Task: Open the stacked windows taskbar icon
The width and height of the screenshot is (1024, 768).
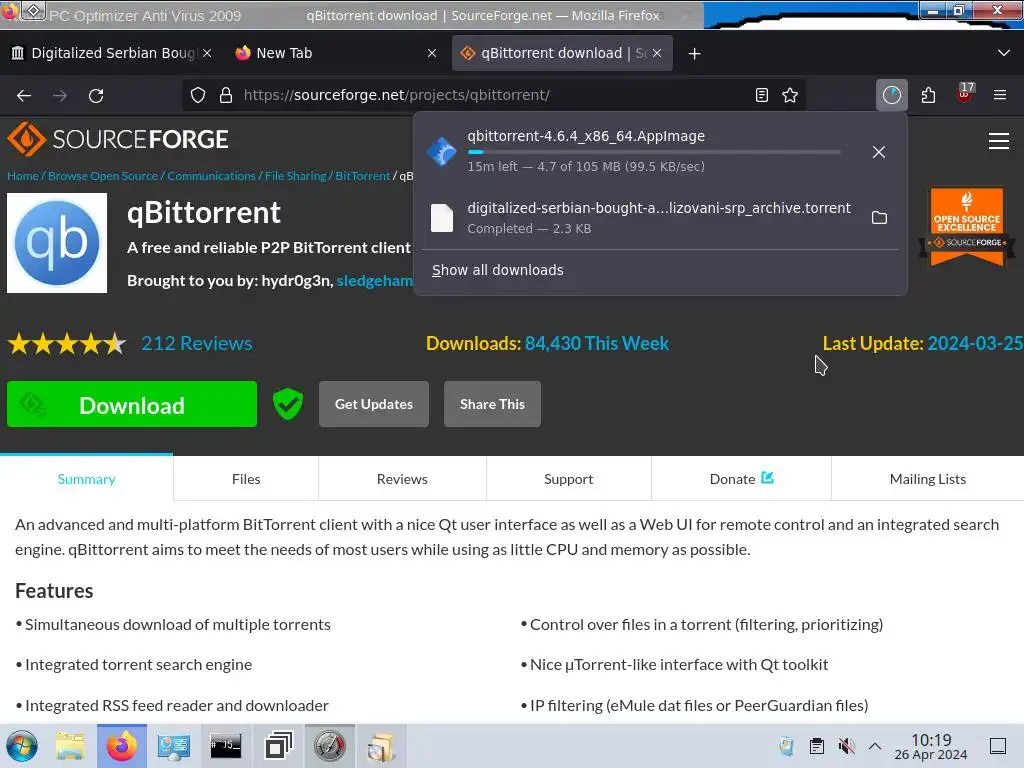Action: 278,746
